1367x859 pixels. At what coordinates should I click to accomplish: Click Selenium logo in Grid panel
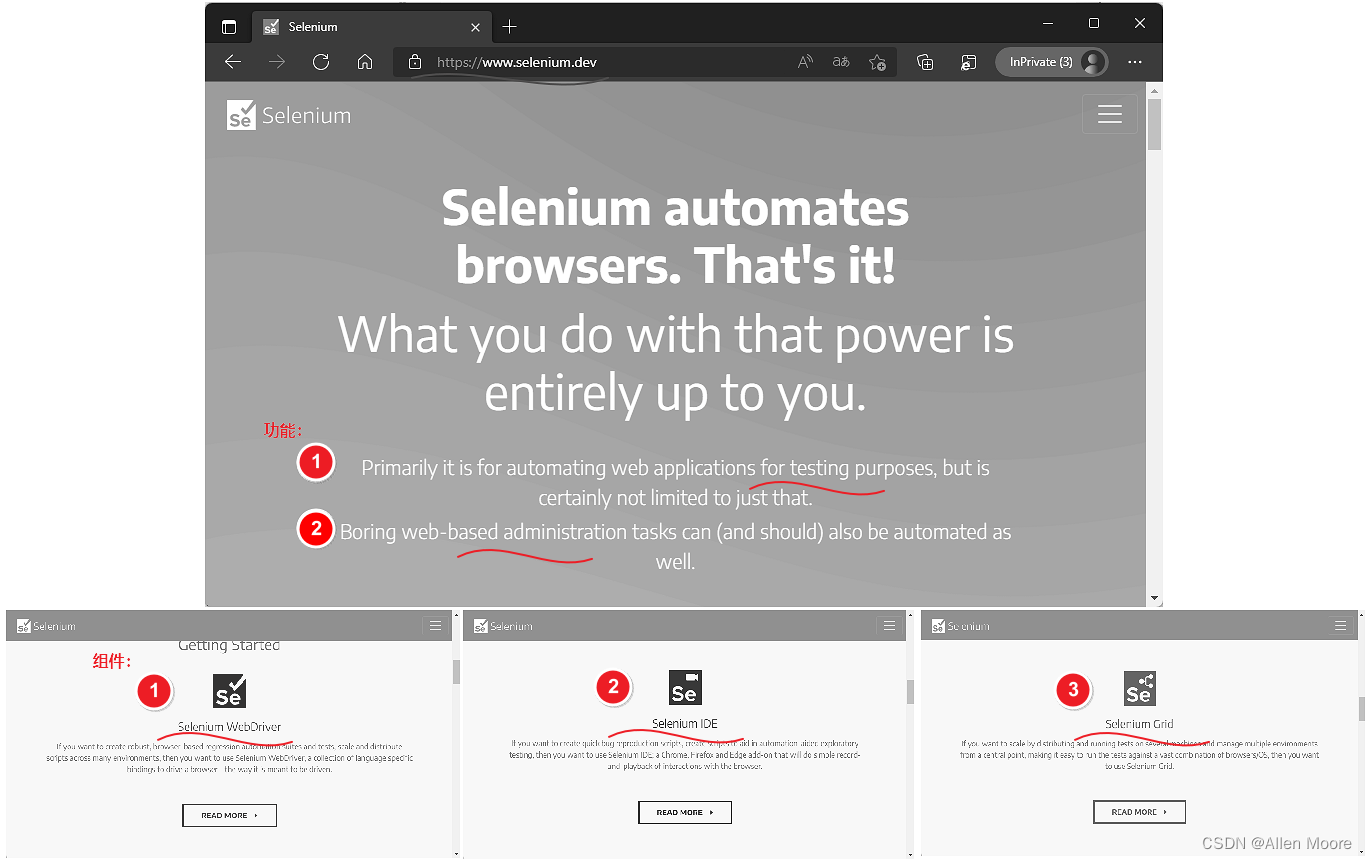(x=961, y=626)
